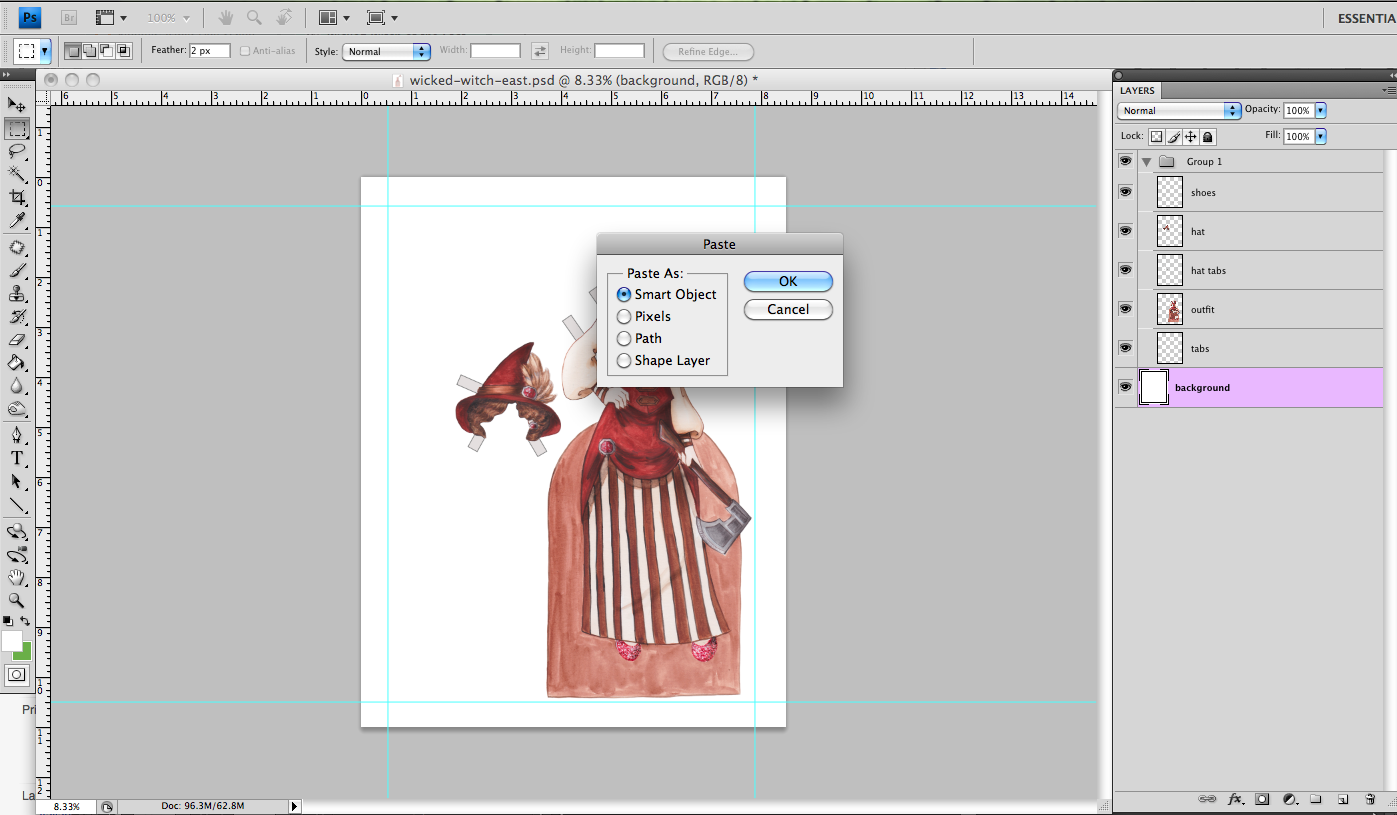This screenshot has height=815, width=1397.
Task: Select the History Brush tool
Action: (x=17, y=316)
